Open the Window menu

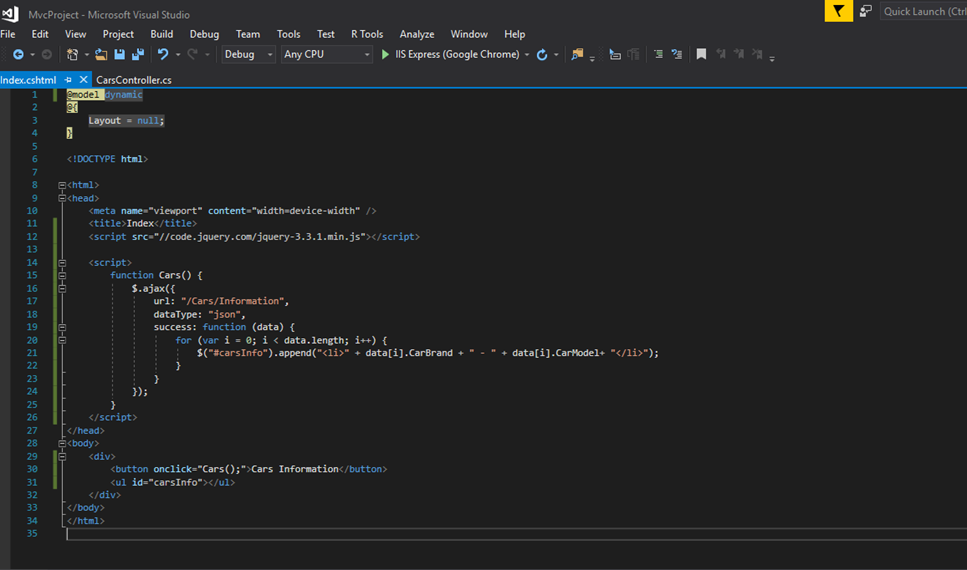[x=469, y=34]
